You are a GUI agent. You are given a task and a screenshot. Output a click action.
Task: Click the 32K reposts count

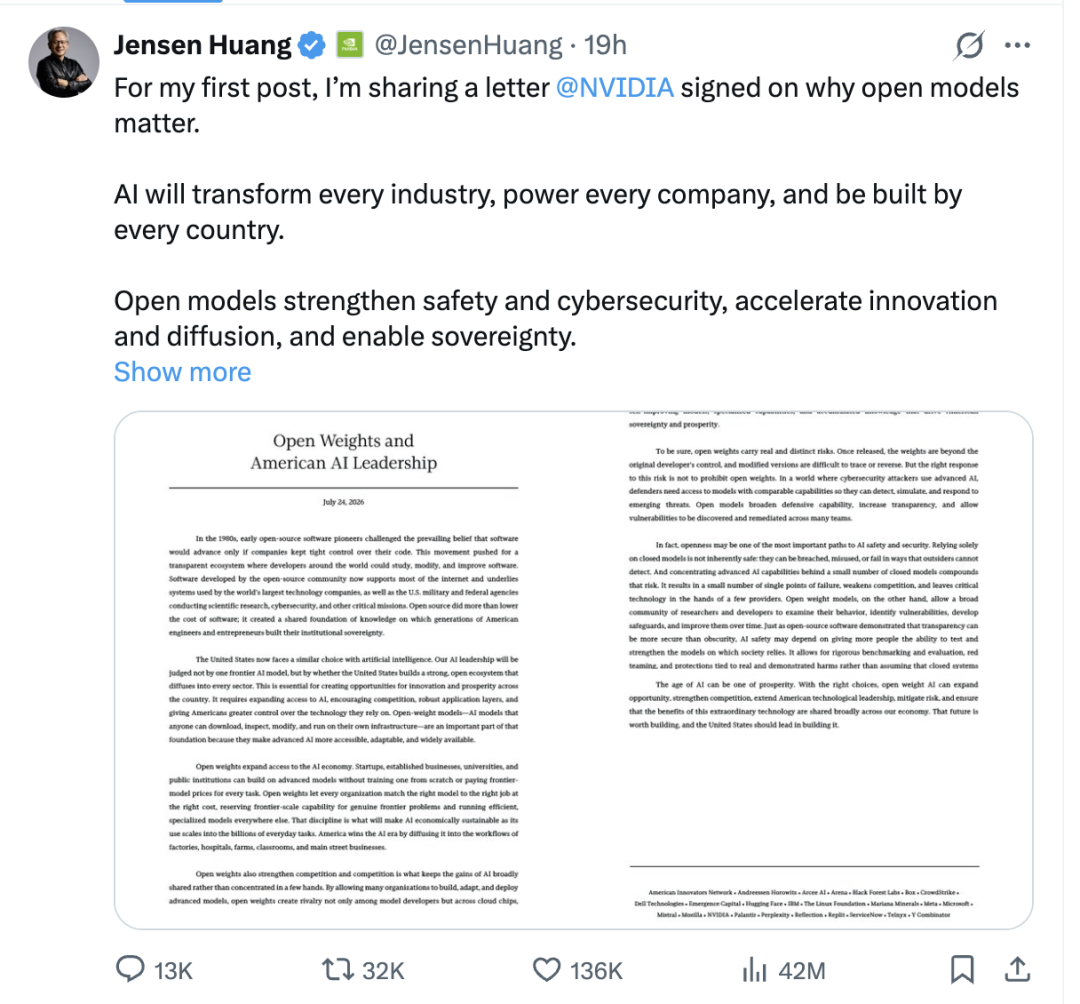point(383,970)
